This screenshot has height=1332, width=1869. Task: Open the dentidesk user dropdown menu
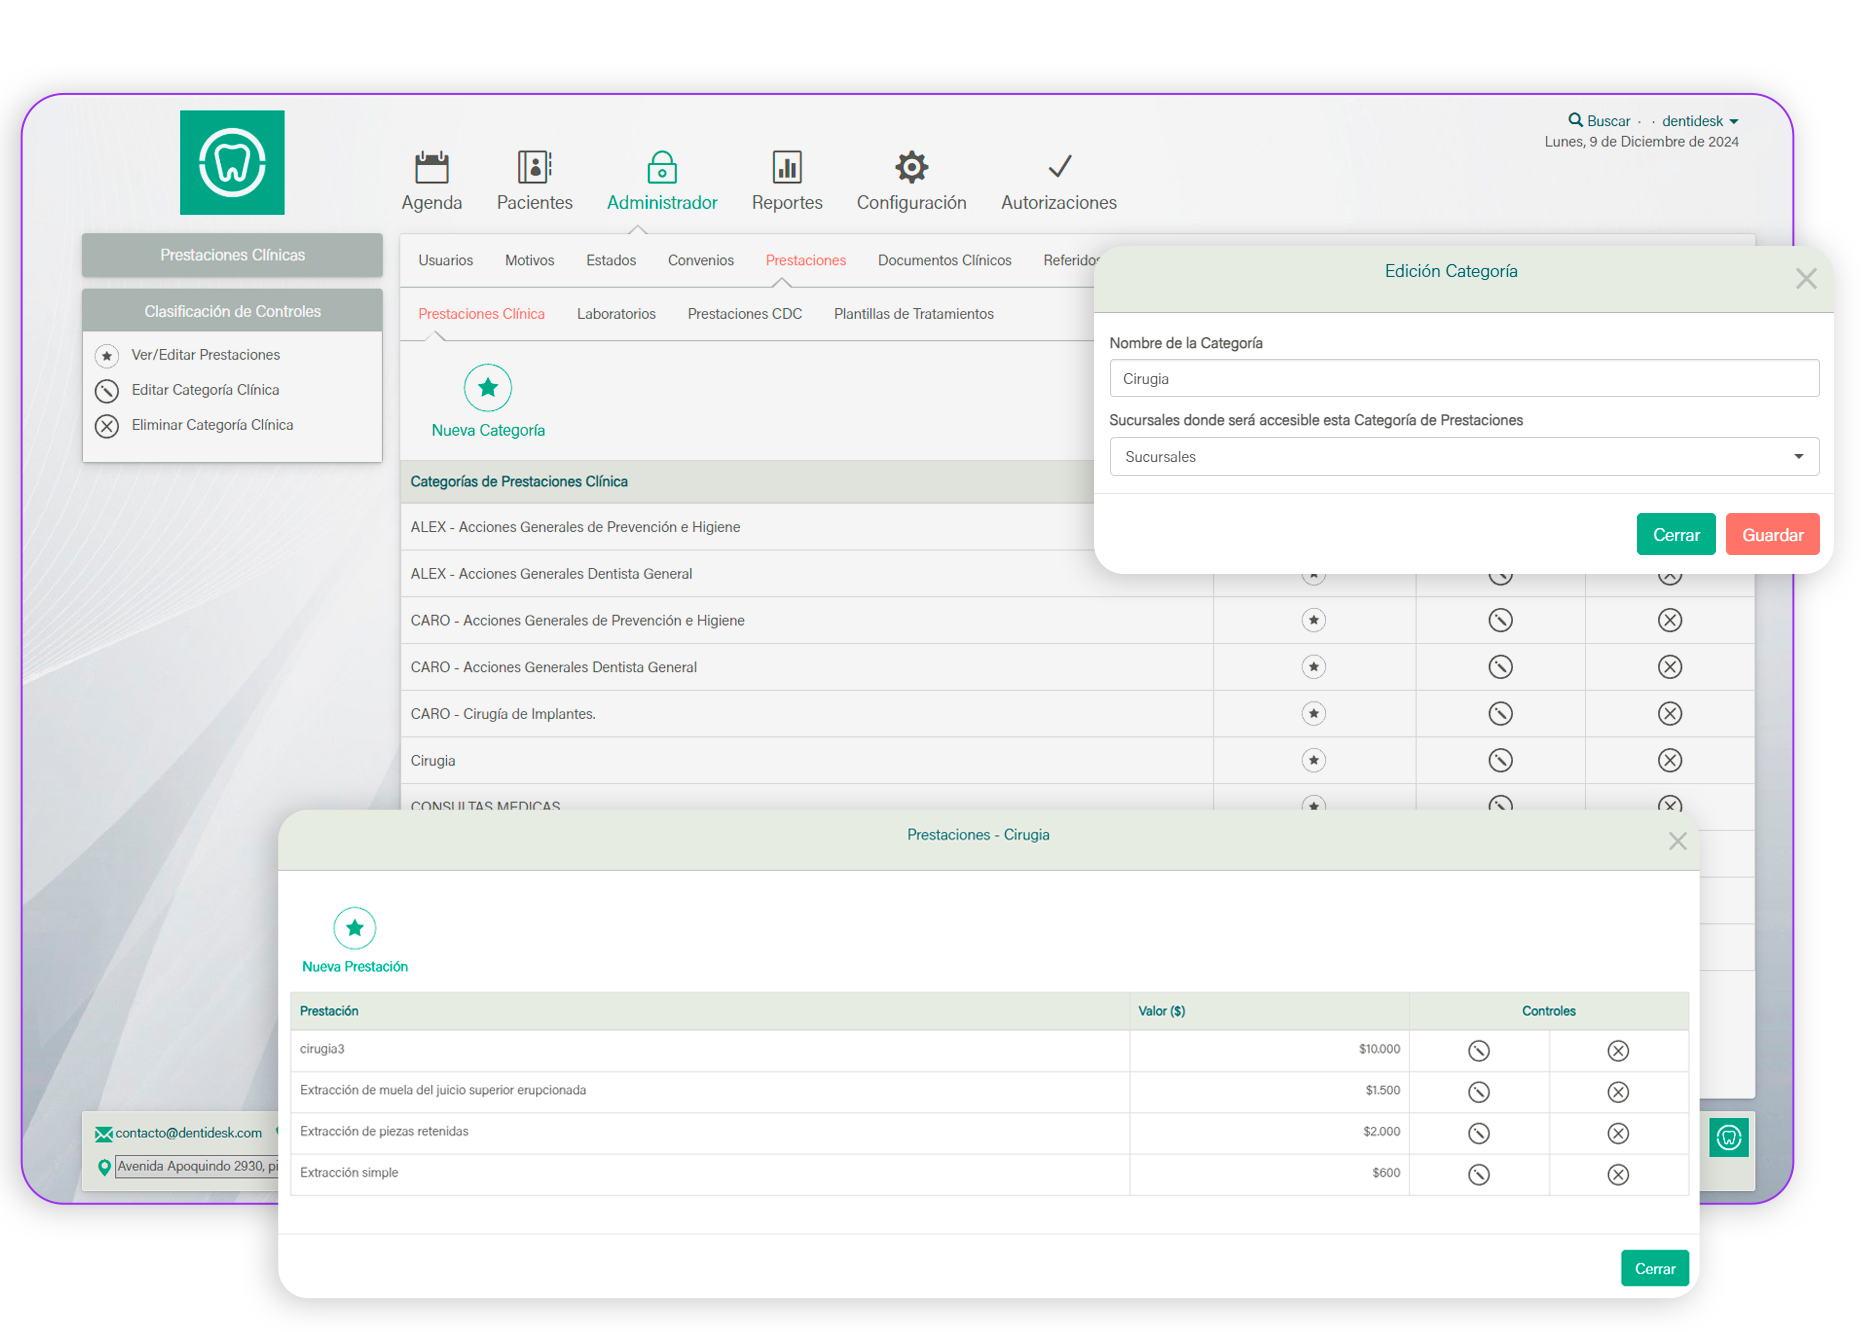[1699, 121]
